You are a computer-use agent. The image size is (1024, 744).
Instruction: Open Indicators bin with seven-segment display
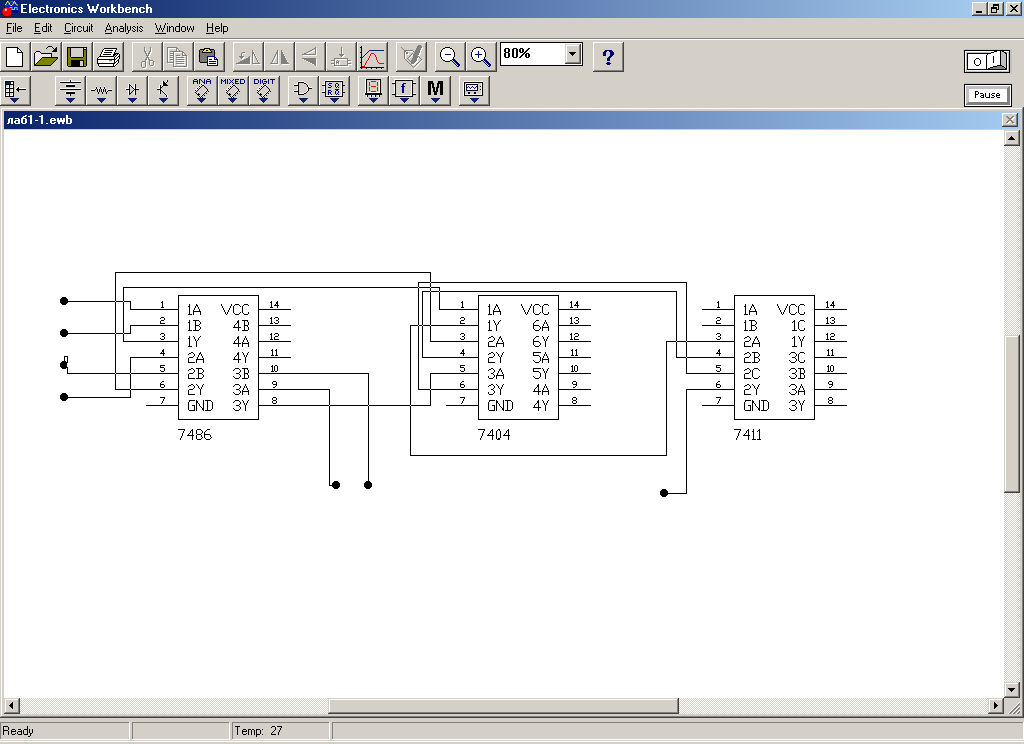pos(373,90)
